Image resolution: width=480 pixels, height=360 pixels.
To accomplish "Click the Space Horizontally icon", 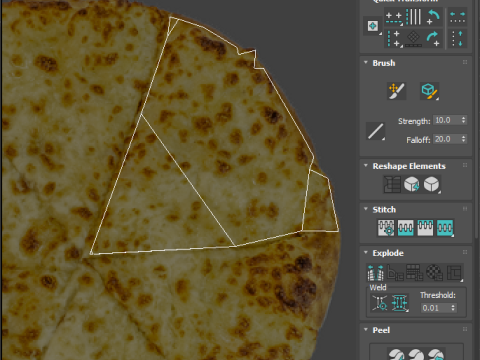I will [x=457, y=17].
